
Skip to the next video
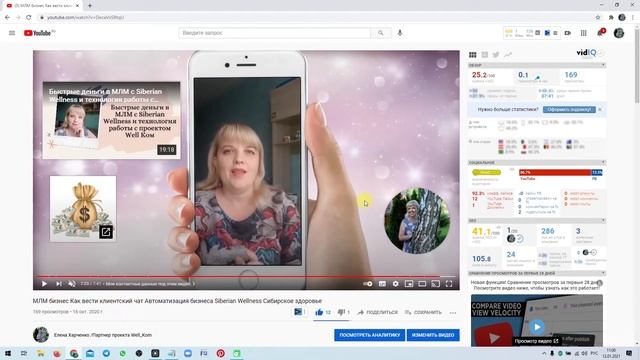tap(59, 284)
